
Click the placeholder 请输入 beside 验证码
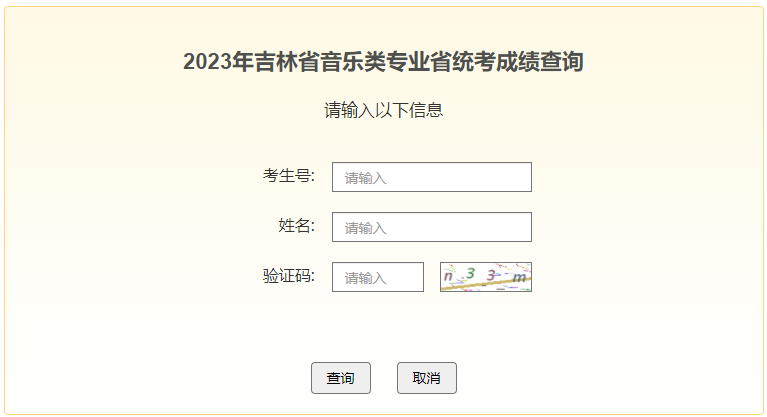[x=365, y=278]
